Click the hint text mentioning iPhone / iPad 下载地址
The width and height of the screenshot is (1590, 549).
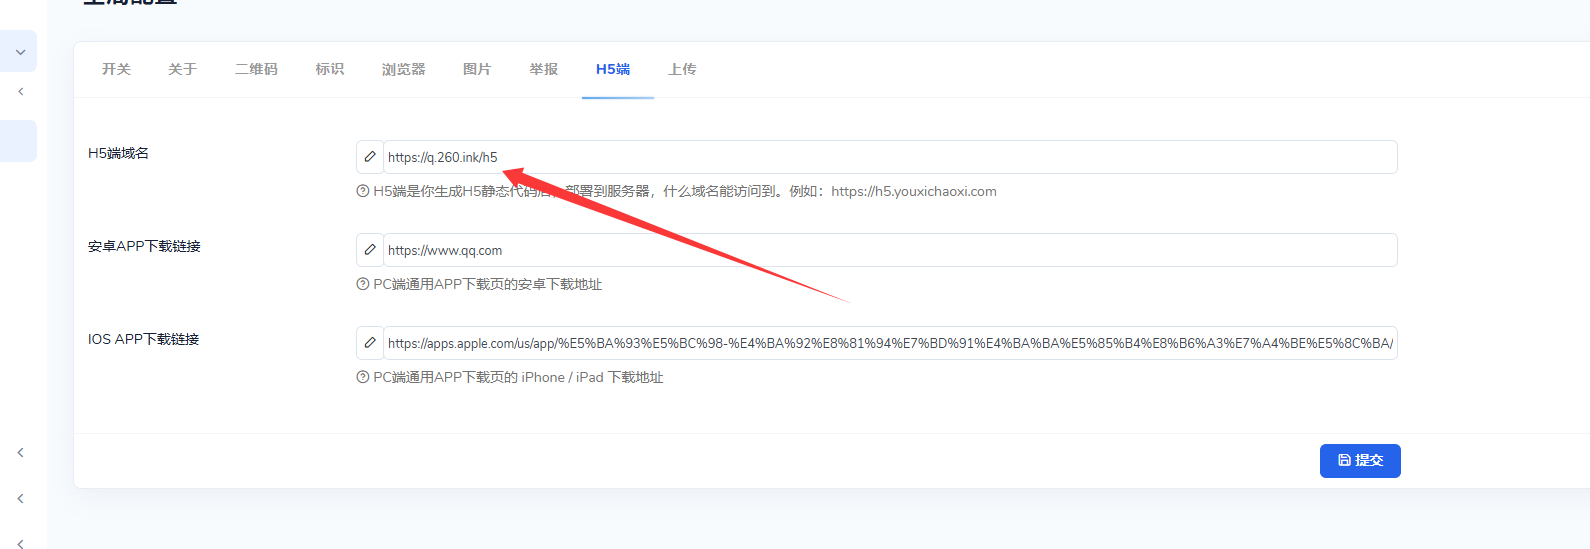[x=518, y=377]
